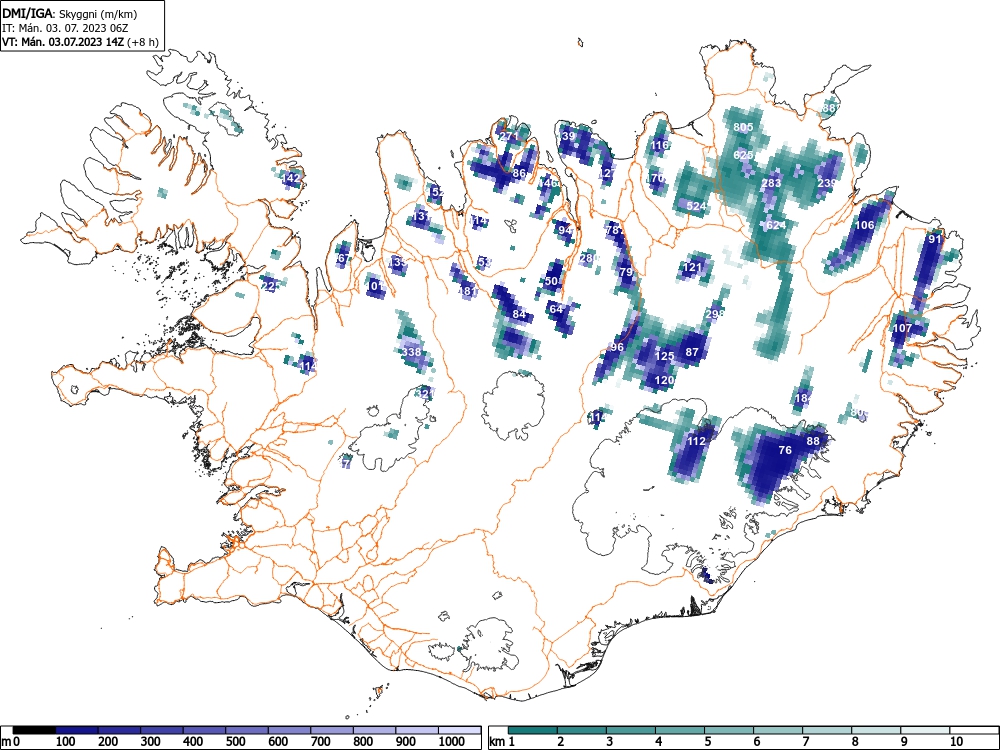1000x750 pixels.
Task: Click the visibility value 84 on the map
Action: pos(519,314)
